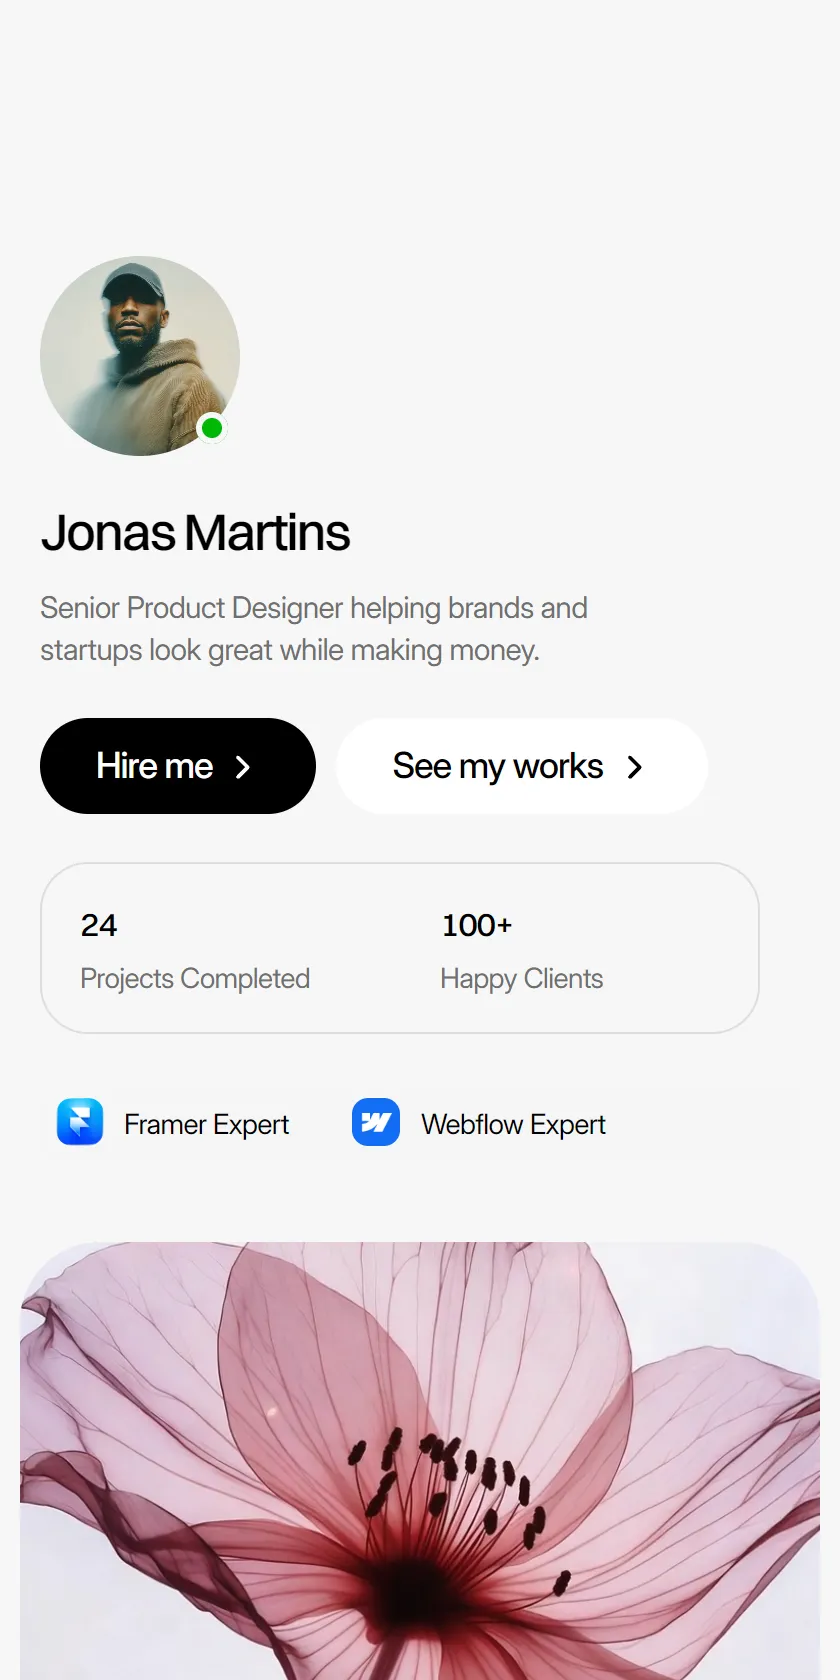The image size is (840, 1680).
Task: Open the pink flower project image
Action: 420,1461
